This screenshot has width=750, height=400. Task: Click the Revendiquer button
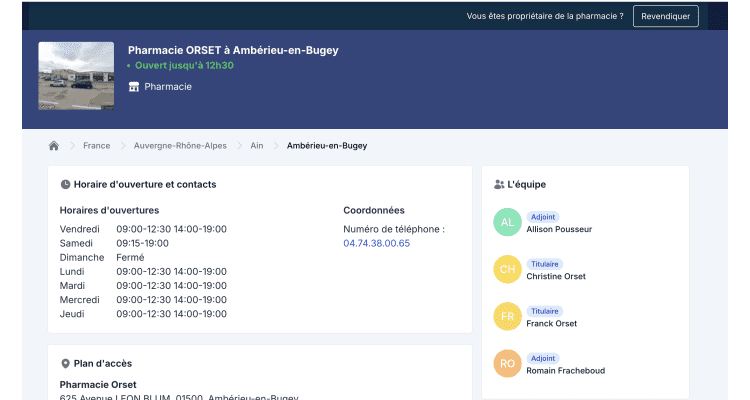click(x=665, y=16)
